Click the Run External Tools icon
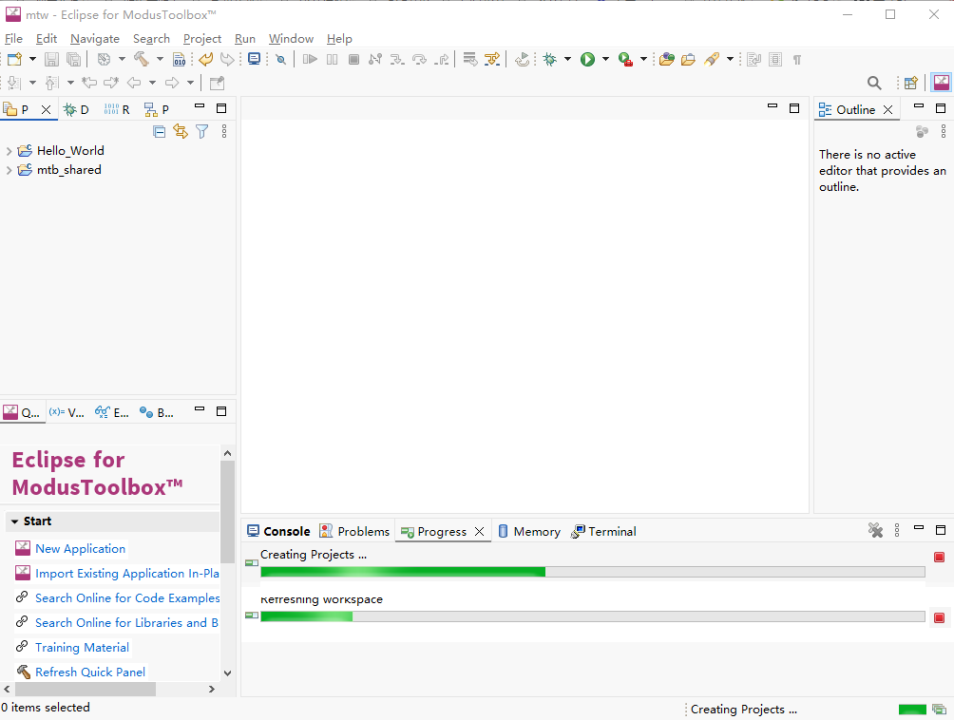The height and width of the screenshot is (720, 954). tap(625, 59)
